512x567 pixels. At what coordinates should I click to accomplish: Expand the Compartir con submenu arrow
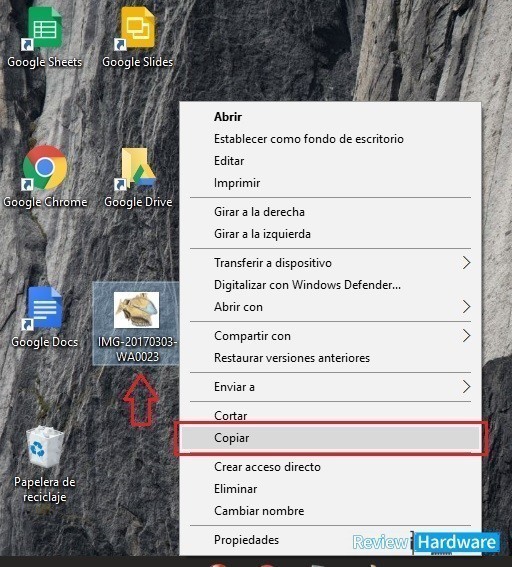click(x=466, y=336)
